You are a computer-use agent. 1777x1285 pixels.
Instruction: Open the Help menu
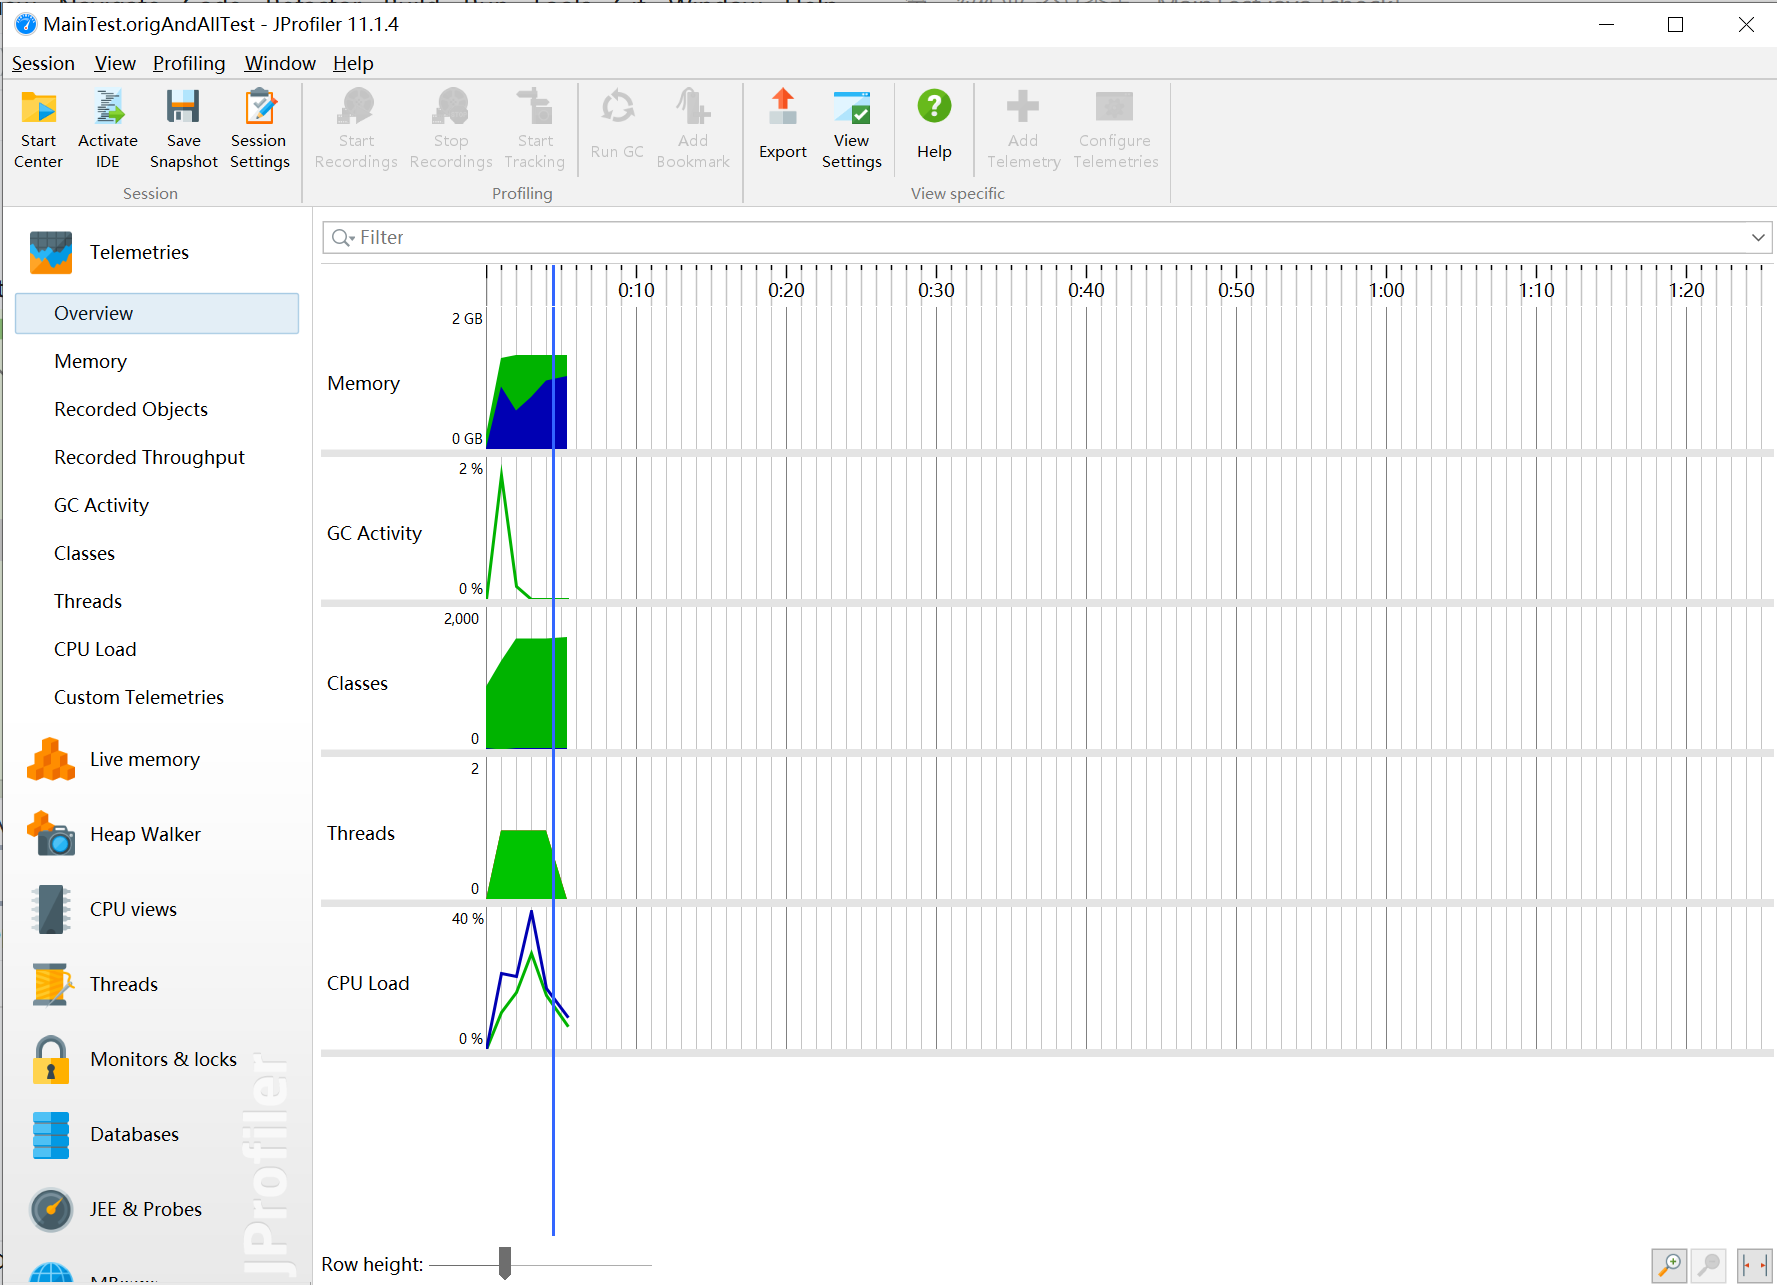(353, 63)
